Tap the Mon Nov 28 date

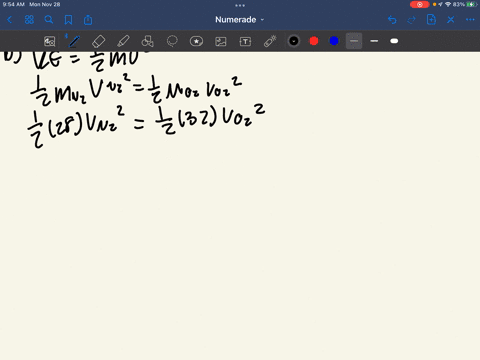[45, 5]
